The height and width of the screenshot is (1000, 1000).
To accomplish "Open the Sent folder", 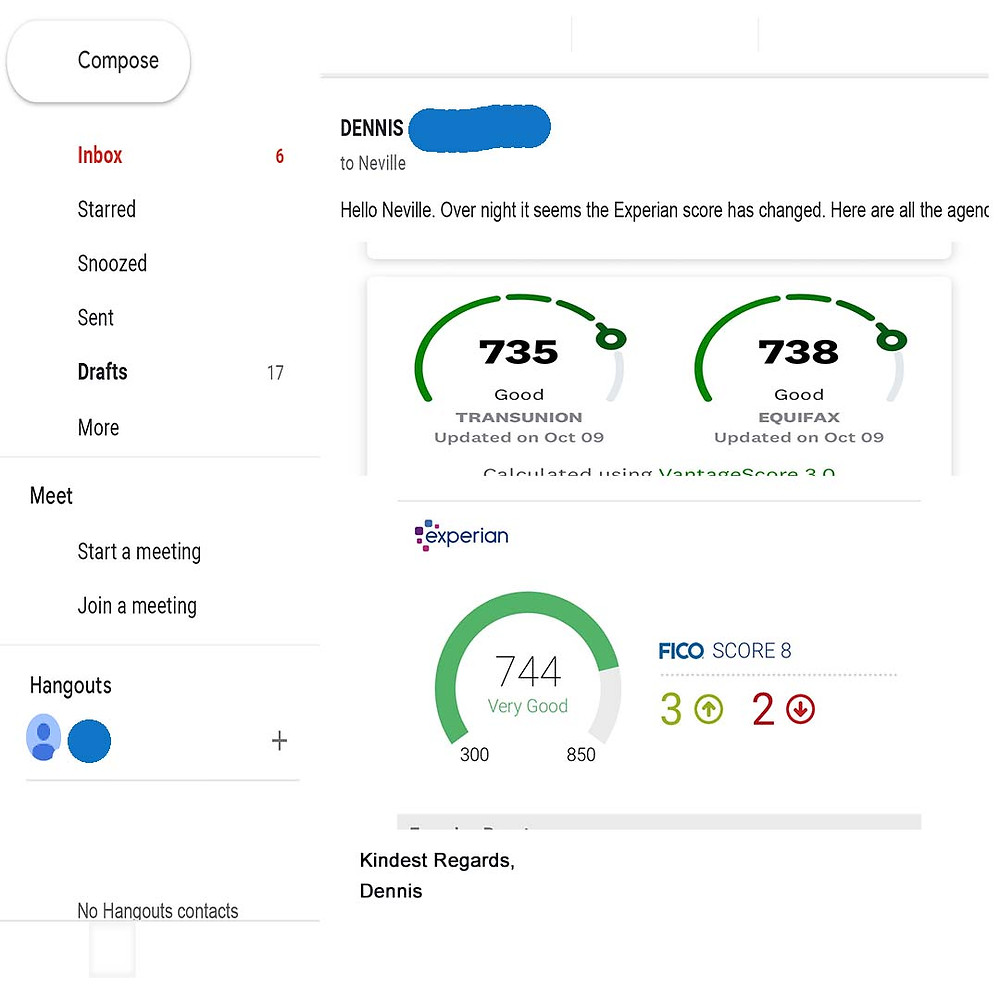I will tap(96, 318).
